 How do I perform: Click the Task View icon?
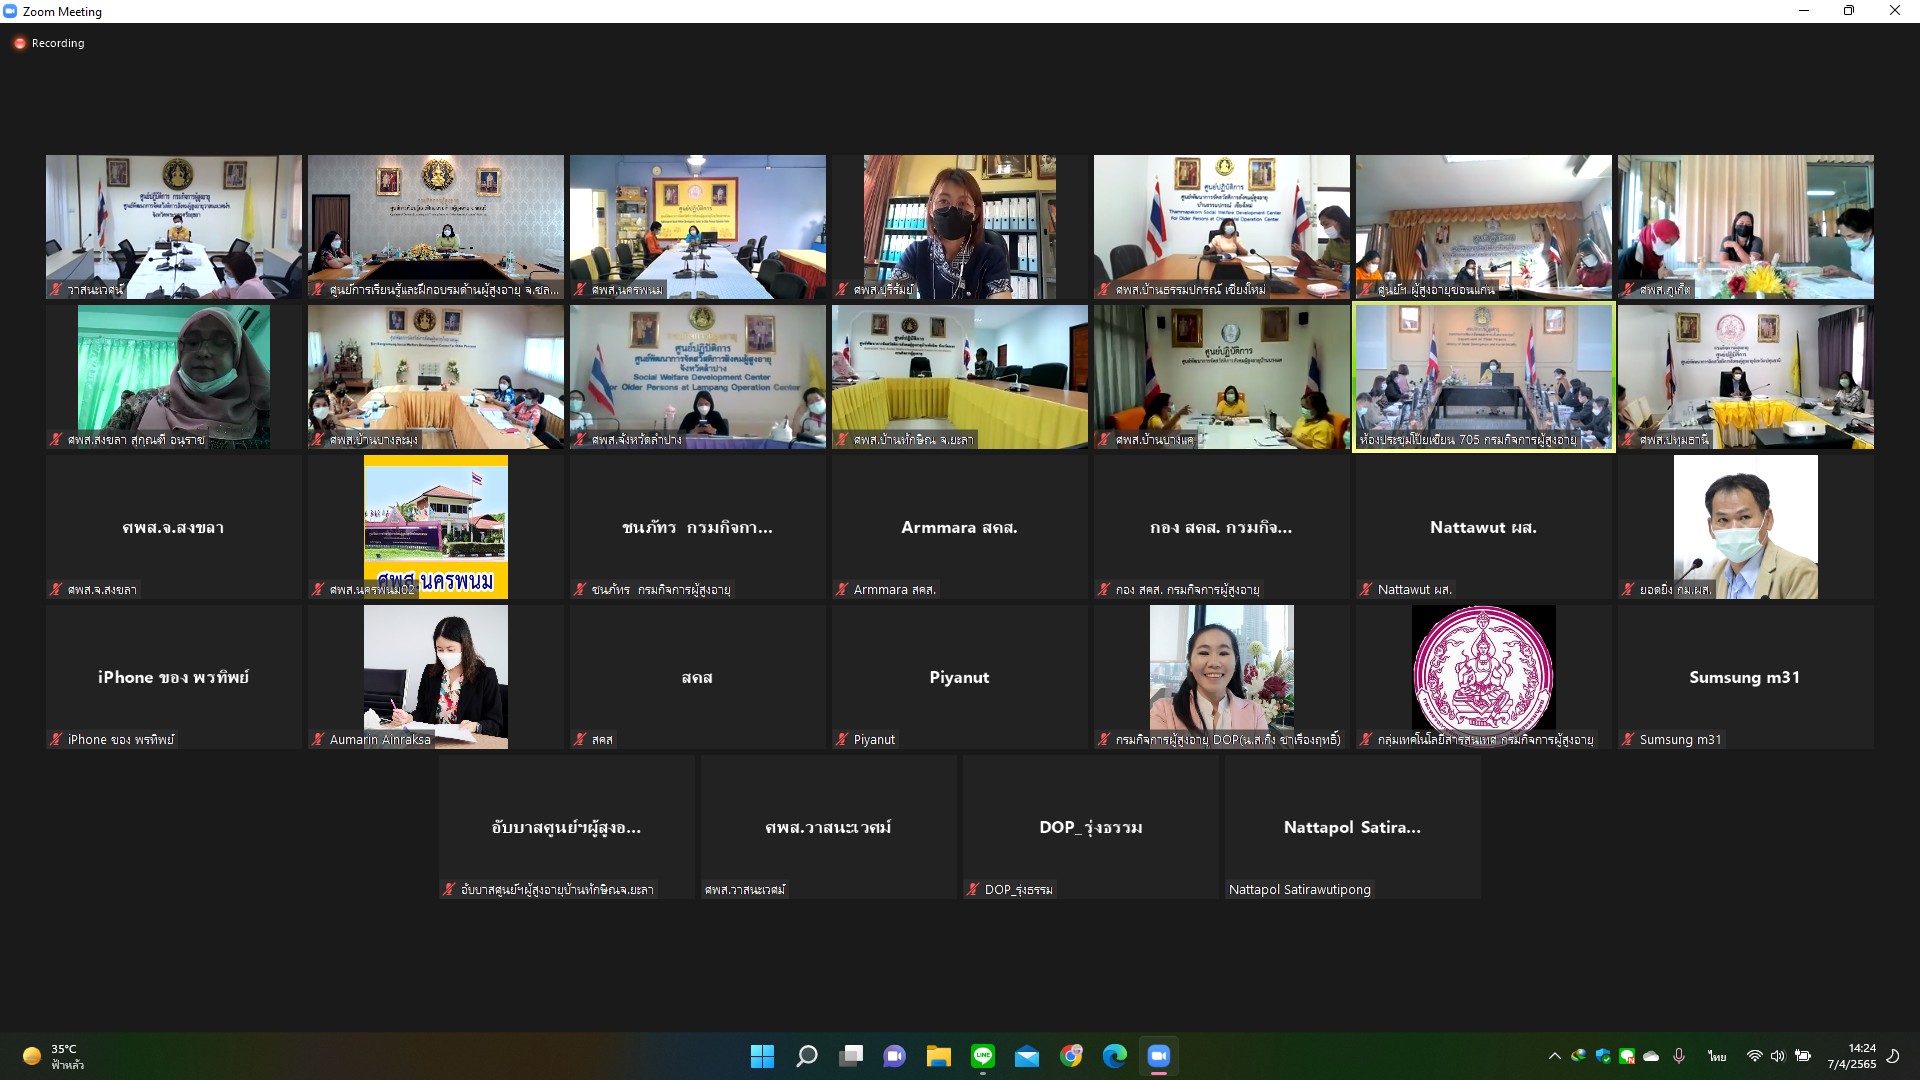(851, 1056)
